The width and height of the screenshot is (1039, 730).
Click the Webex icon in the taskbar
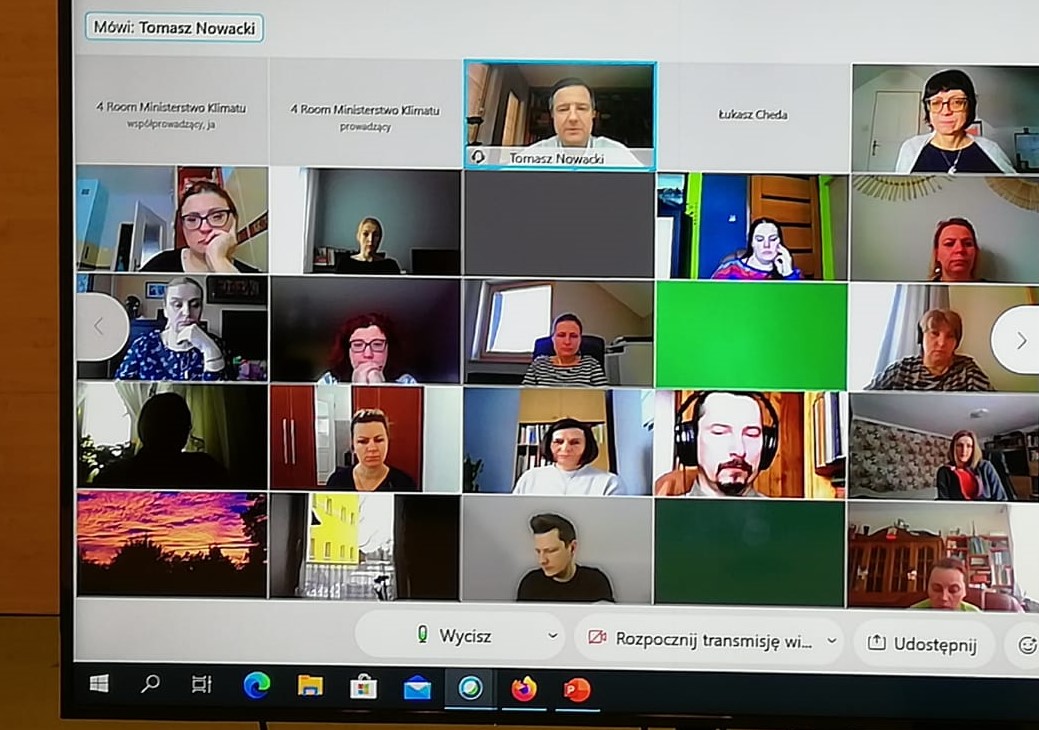(x=470, y=688)
